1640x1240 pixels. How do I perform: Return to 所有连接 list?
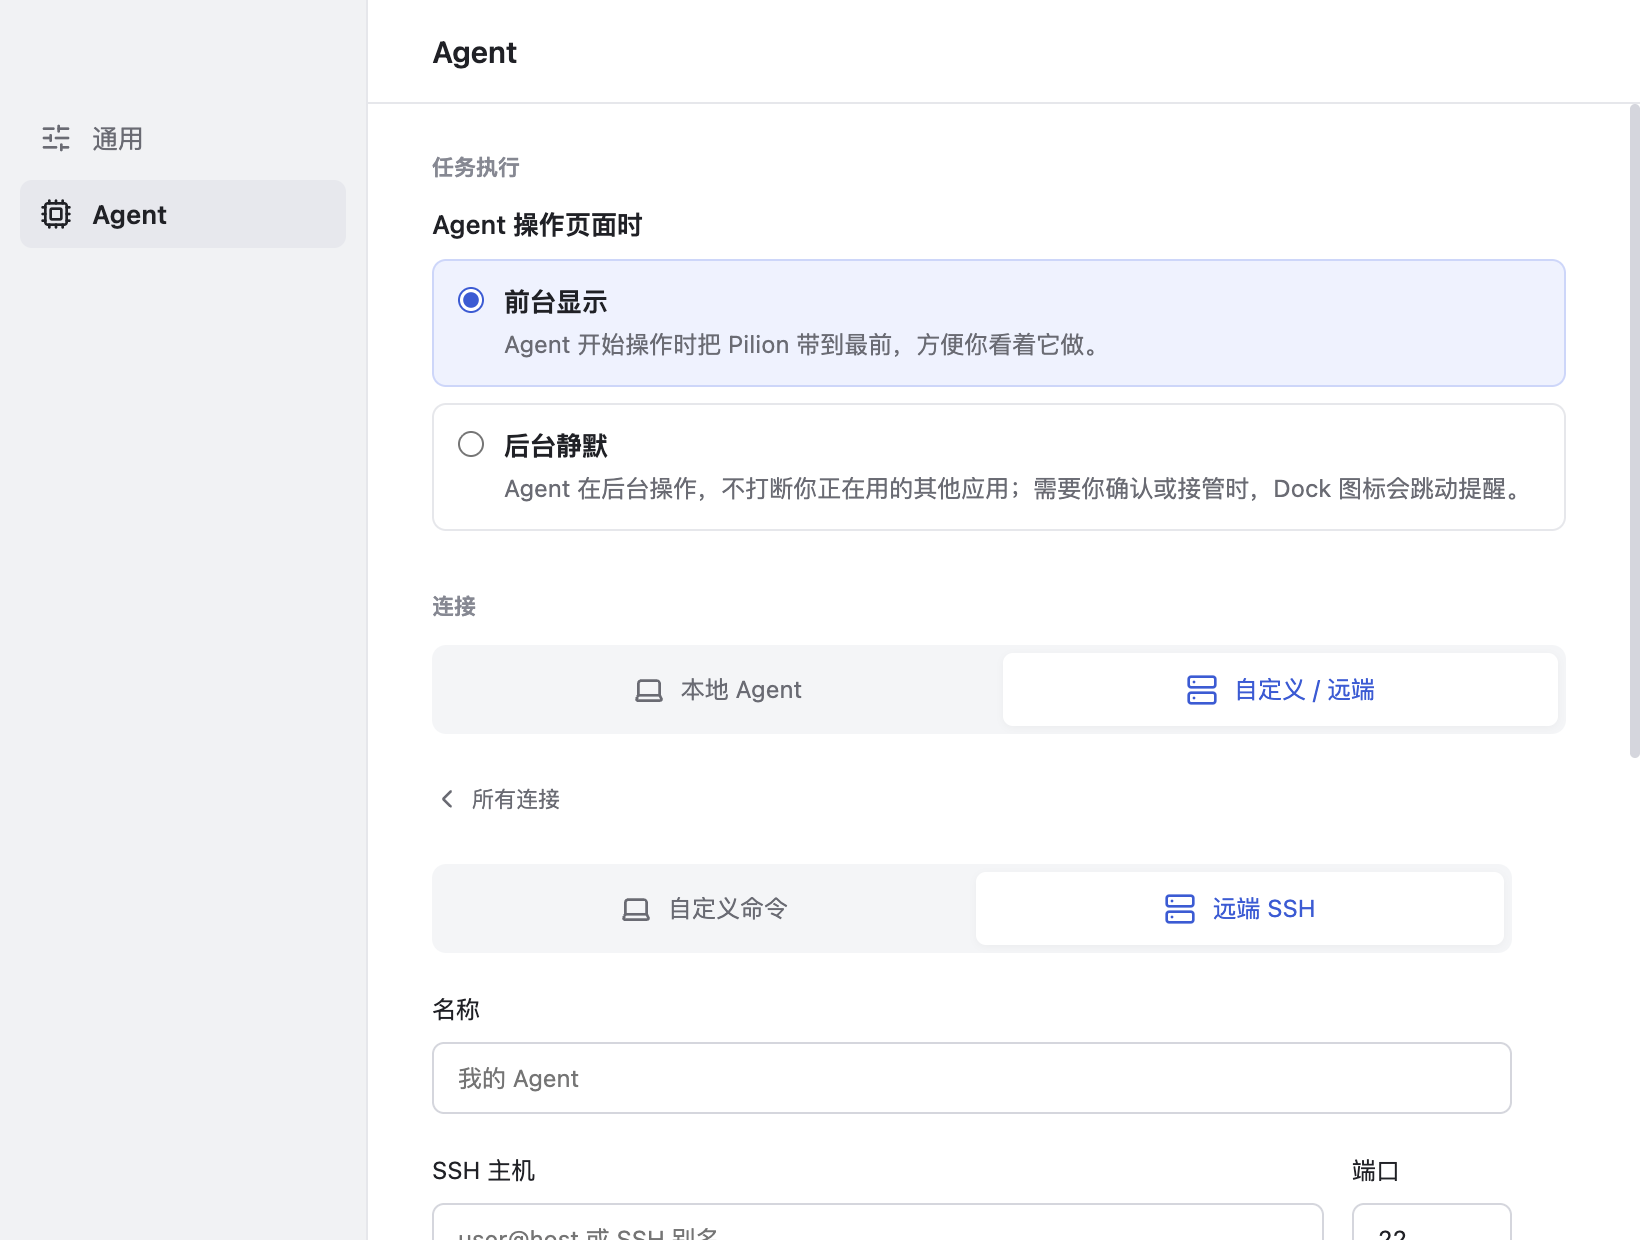tap(499, 799)
